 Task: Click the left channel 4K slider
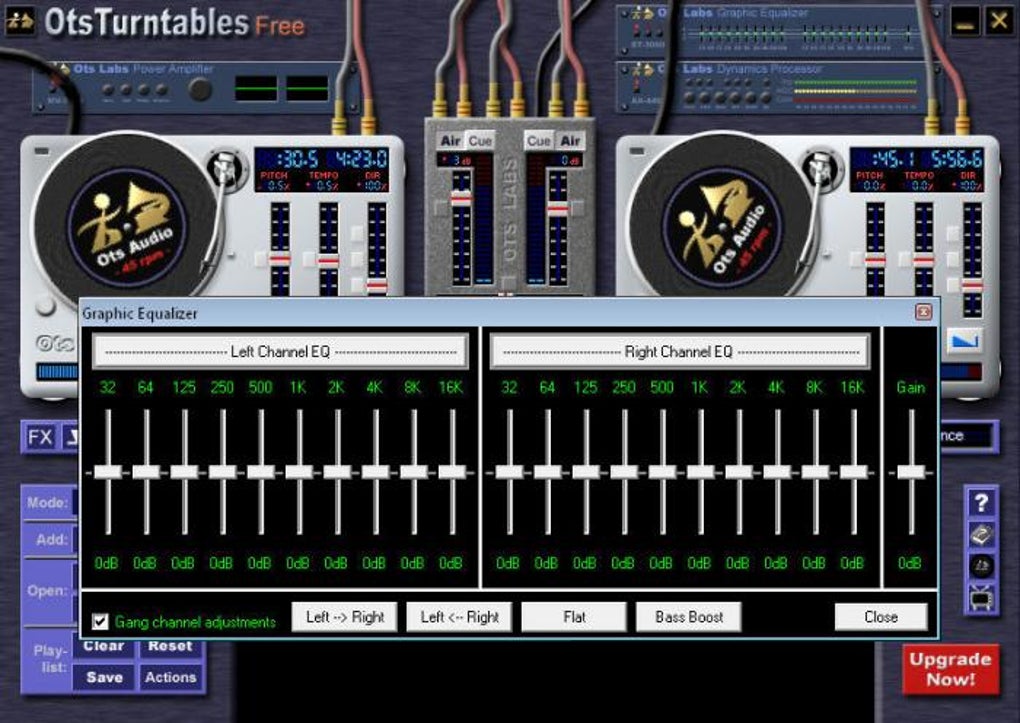(375, 472)
